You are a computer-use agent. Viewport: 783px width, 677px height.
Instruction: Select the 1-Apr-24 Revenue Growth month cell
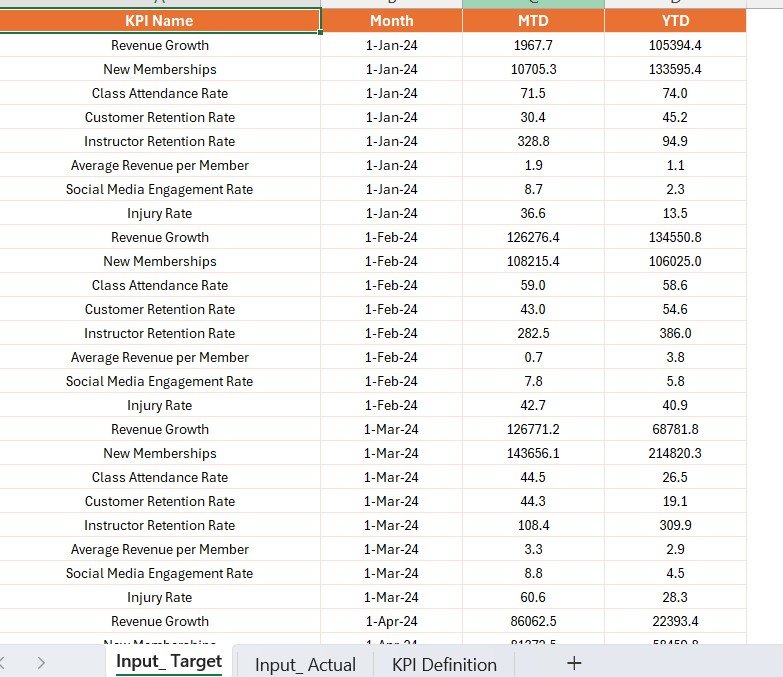tap(392, 620)
